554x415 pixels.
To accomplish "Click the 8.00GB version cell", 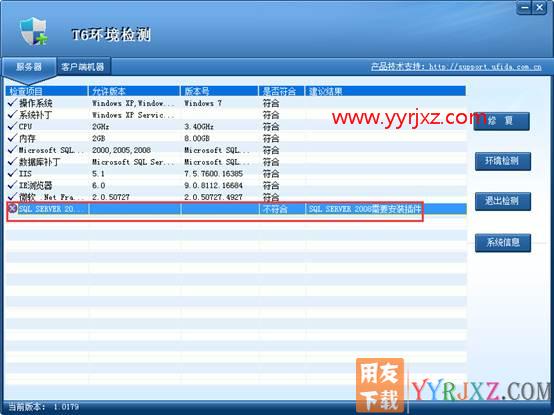I will click(197, 138).
